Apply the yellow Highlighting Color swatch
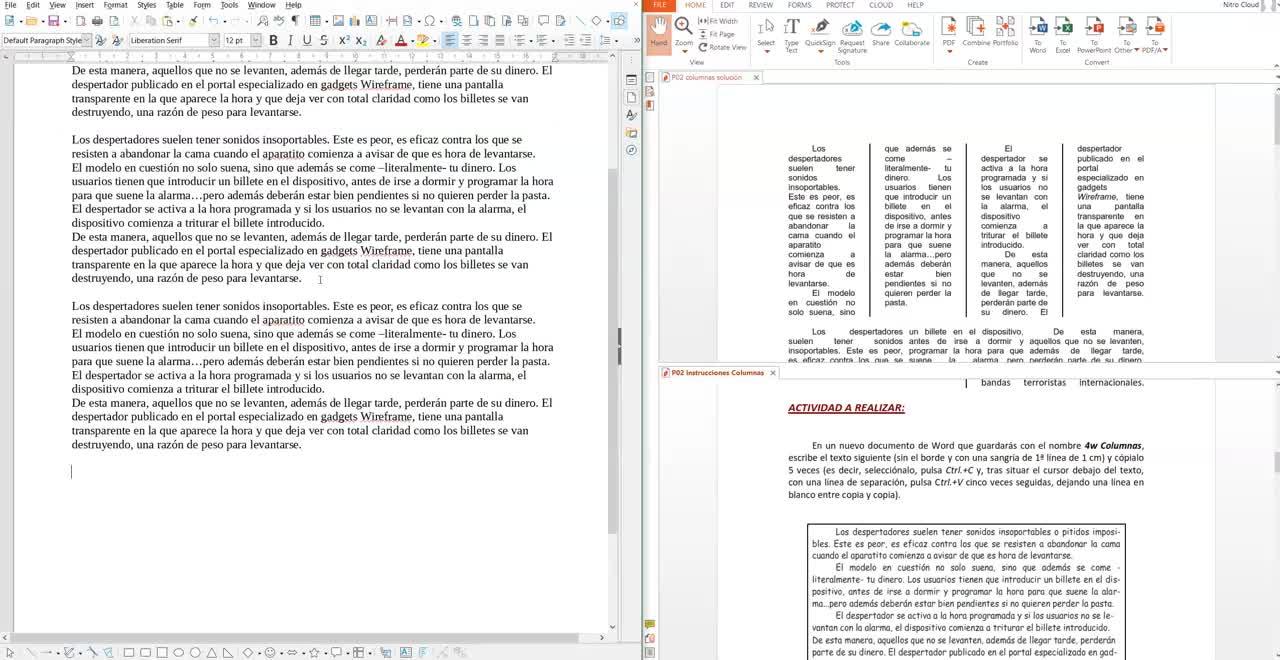The width and height of the screenshot is (1280, 660). click(x=423, y=40)
